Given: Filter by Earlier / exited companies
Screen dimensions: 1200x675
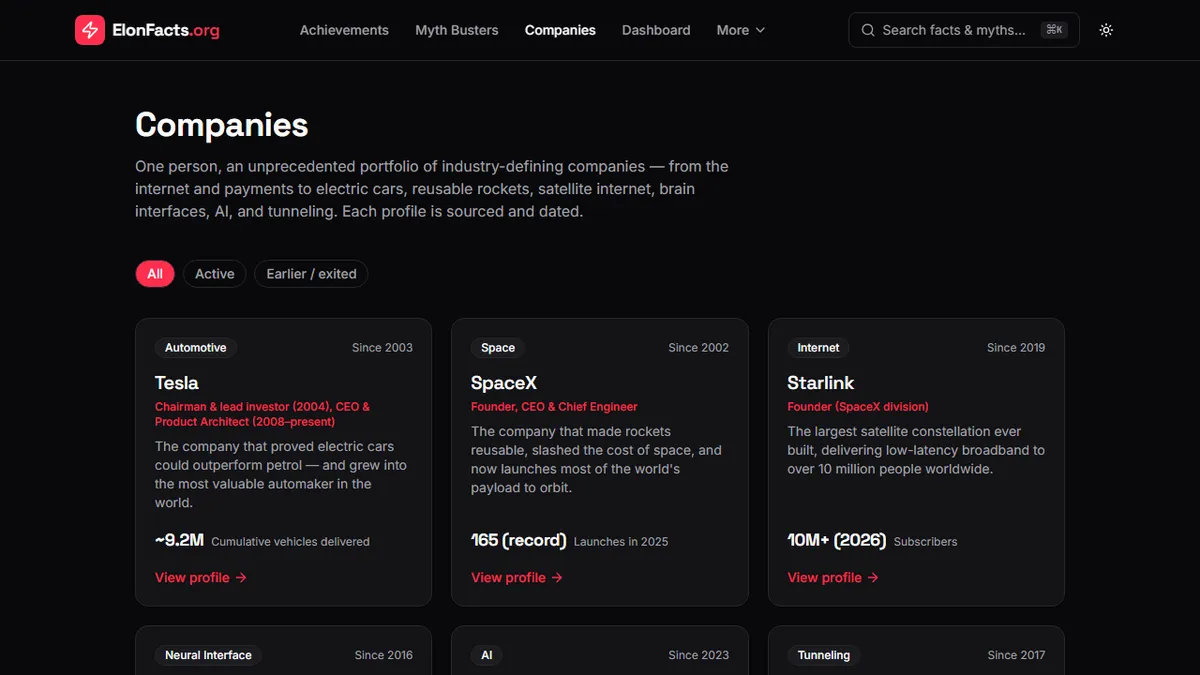Looking at the screenshot, I should click(311, 274).
